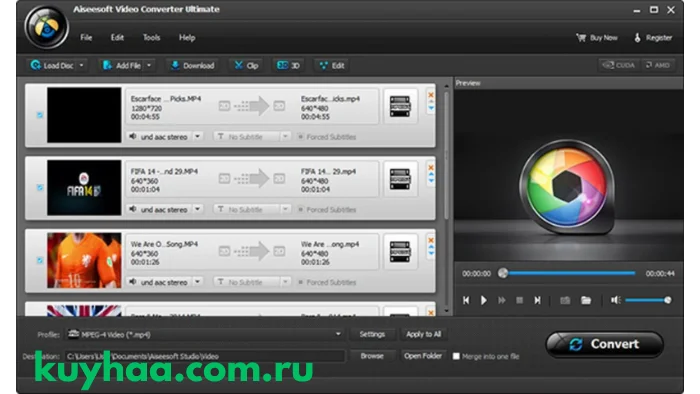This screenshot has height=394, width=700.
Task: Enable Forced Subtitles for Escarface video
Action: coord(301,137)
